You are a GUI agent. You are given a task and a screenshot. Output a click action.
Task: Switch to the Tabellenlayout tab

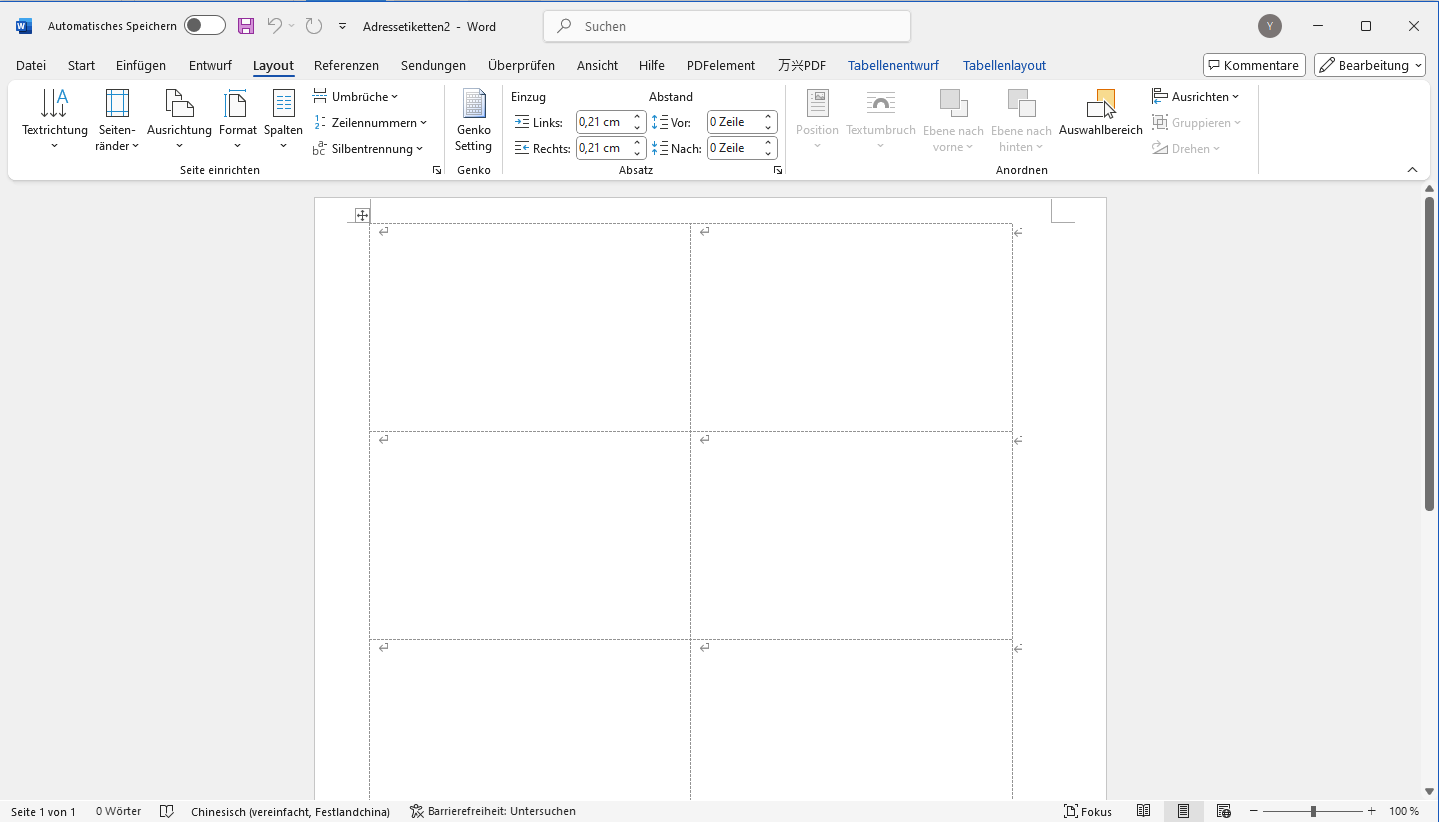pyautogui.click(x=1004, y=65)
